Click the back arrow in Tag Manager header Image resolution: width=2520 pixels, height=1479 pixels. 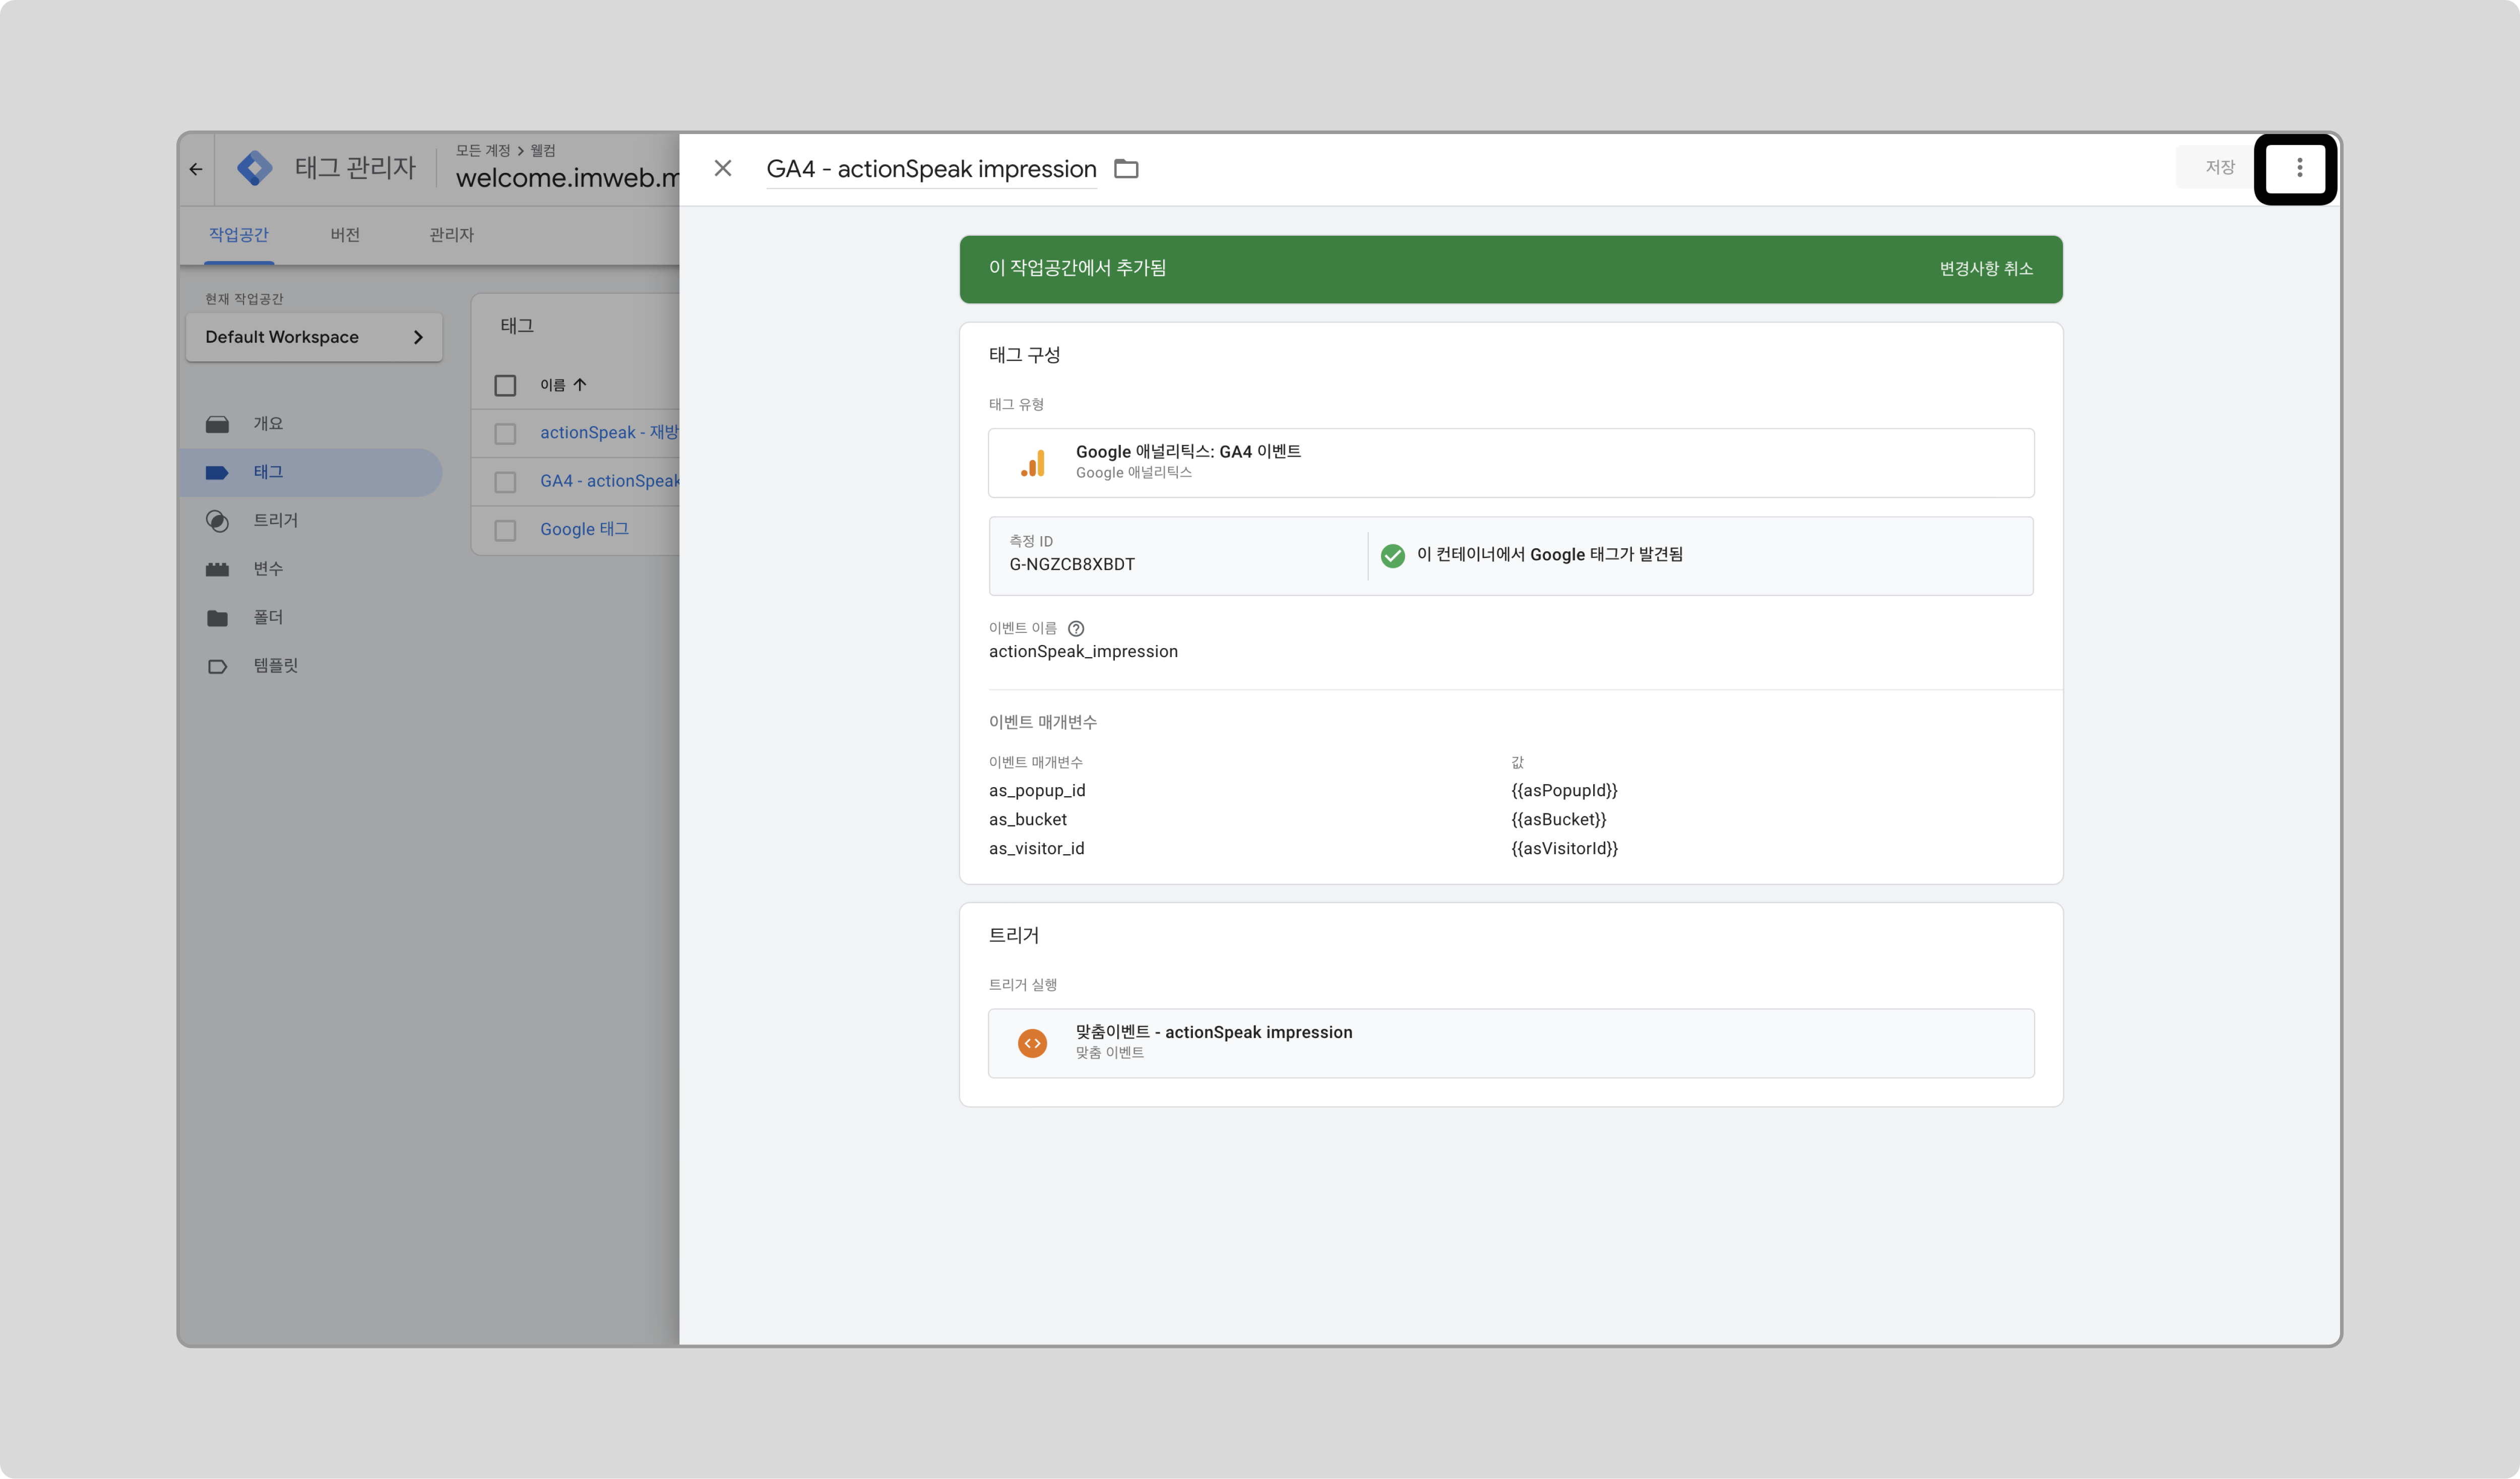click(x=196, y=169)
